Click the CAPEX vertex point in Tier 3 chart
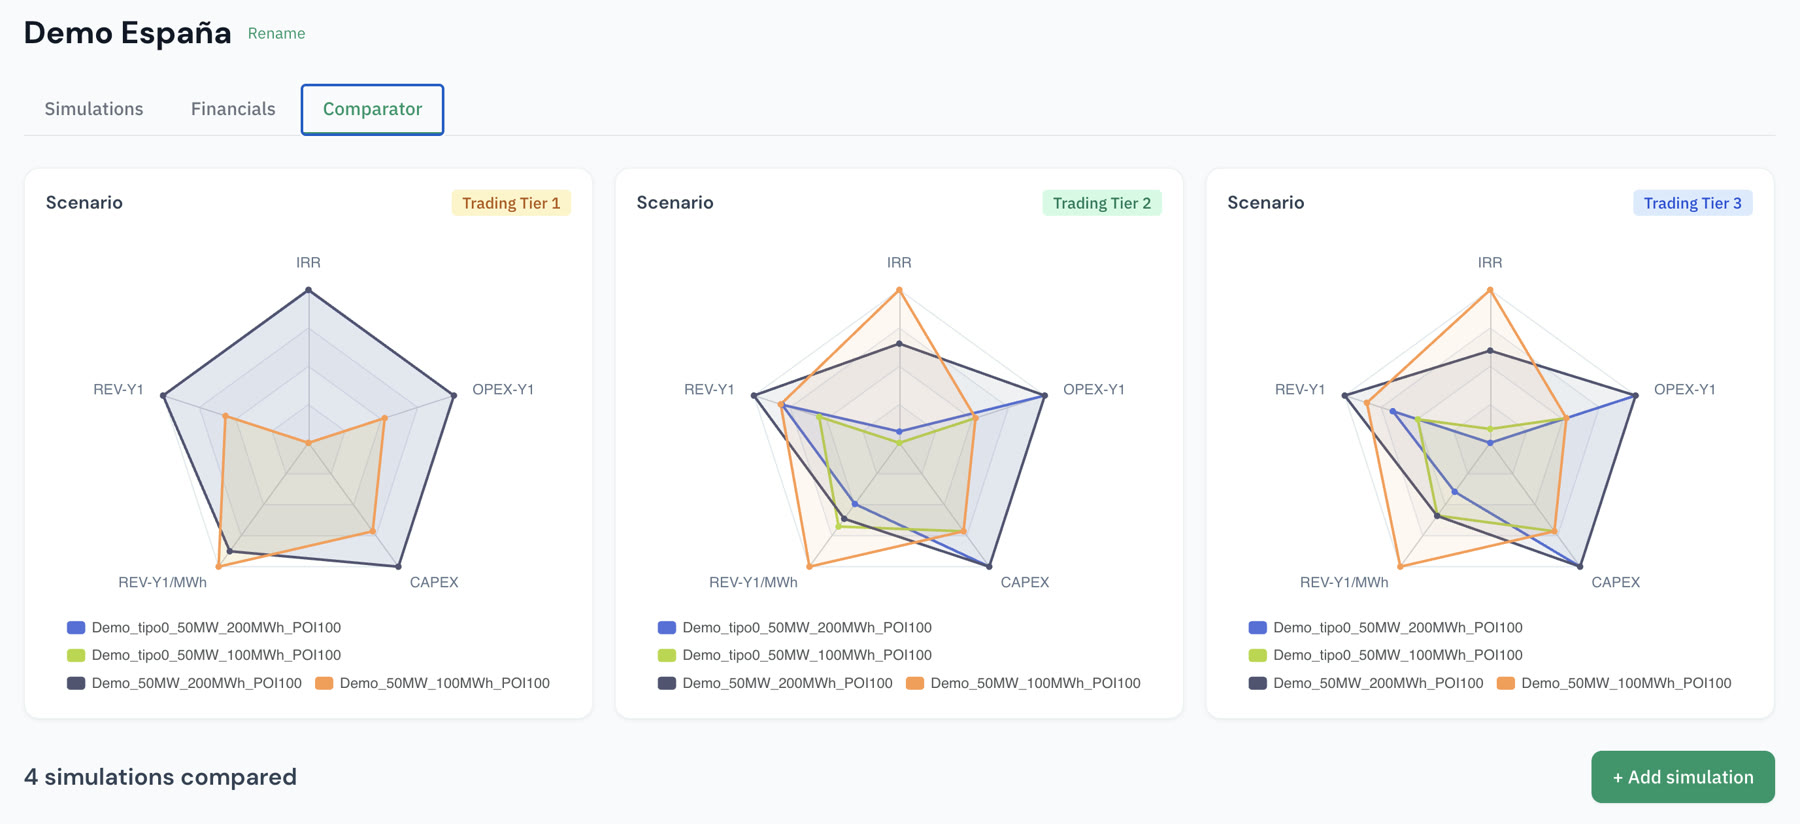This screenshot has width=1800, height=824. click(x=1580, y=567)
